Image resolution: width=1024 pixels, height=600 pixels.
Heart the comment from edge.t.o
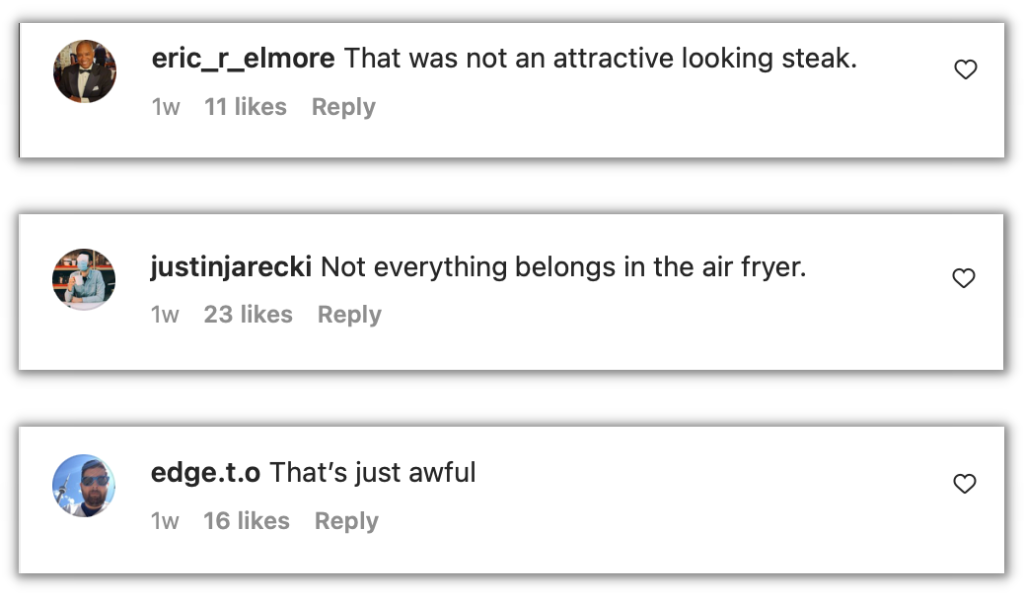pos(964,484)
